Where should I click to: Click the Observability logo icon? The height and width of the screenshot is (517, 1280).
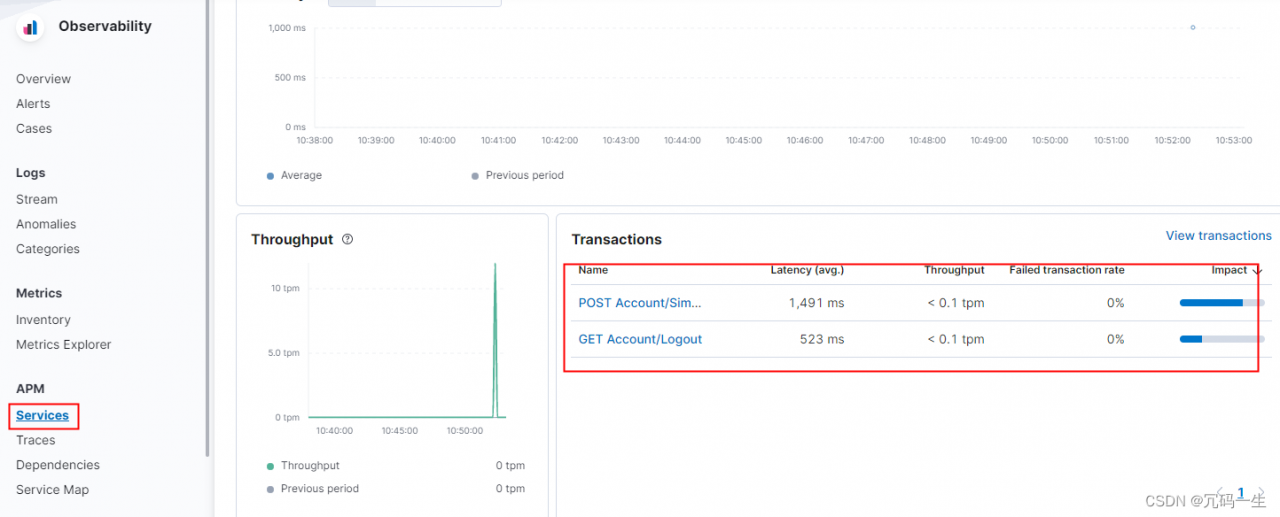[x=30, y=27]
